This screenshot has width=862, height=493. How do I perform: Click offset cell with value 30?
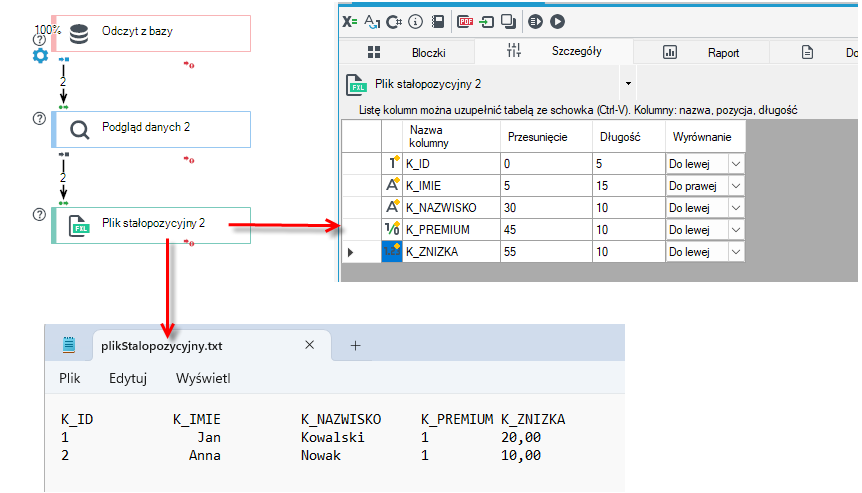(546, 208)
